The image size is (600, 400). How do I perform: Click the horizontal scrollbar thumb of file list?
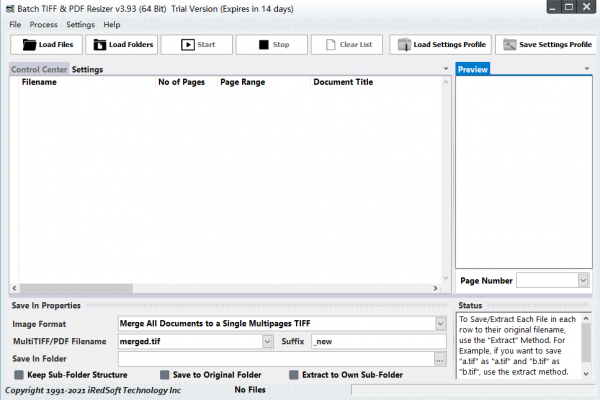(76, 288)
